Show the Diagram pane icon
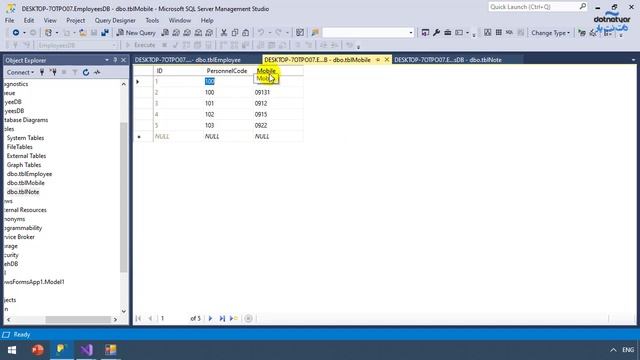This screenshot has width=640, height=360. point(487,33)
